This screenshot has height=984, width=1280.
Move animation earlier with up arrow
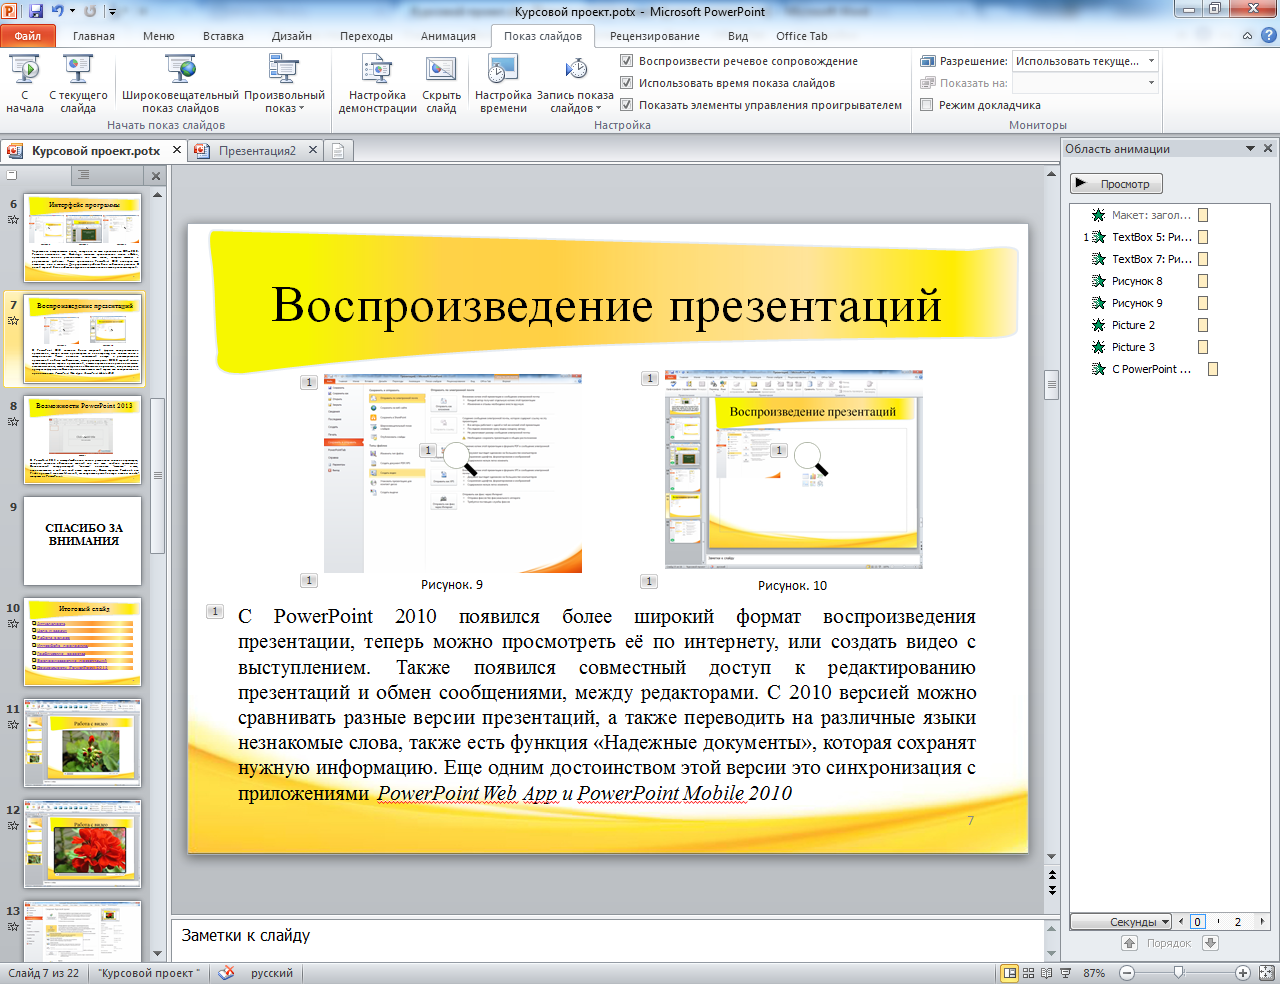tap(1130, 943)
